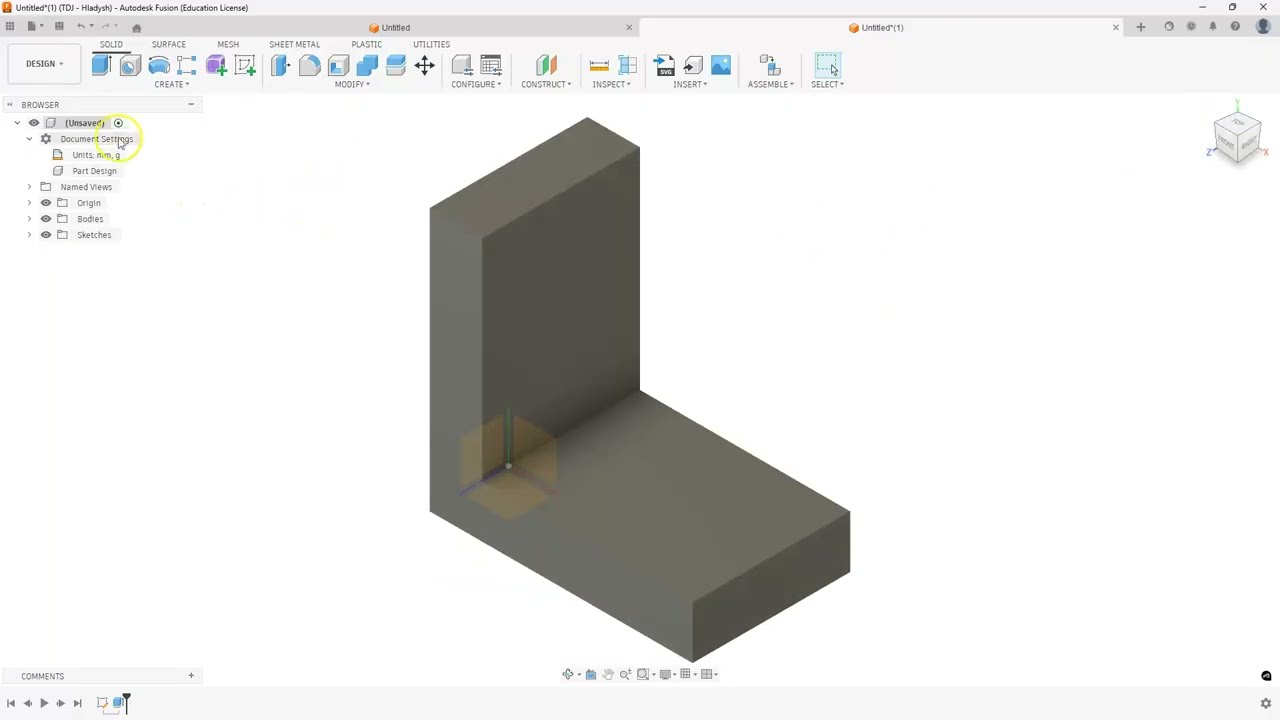The width and height of the screenshot is (1280, 720).
Task: Click the Insert SVG icon
Action: click(x=664, y=66)
